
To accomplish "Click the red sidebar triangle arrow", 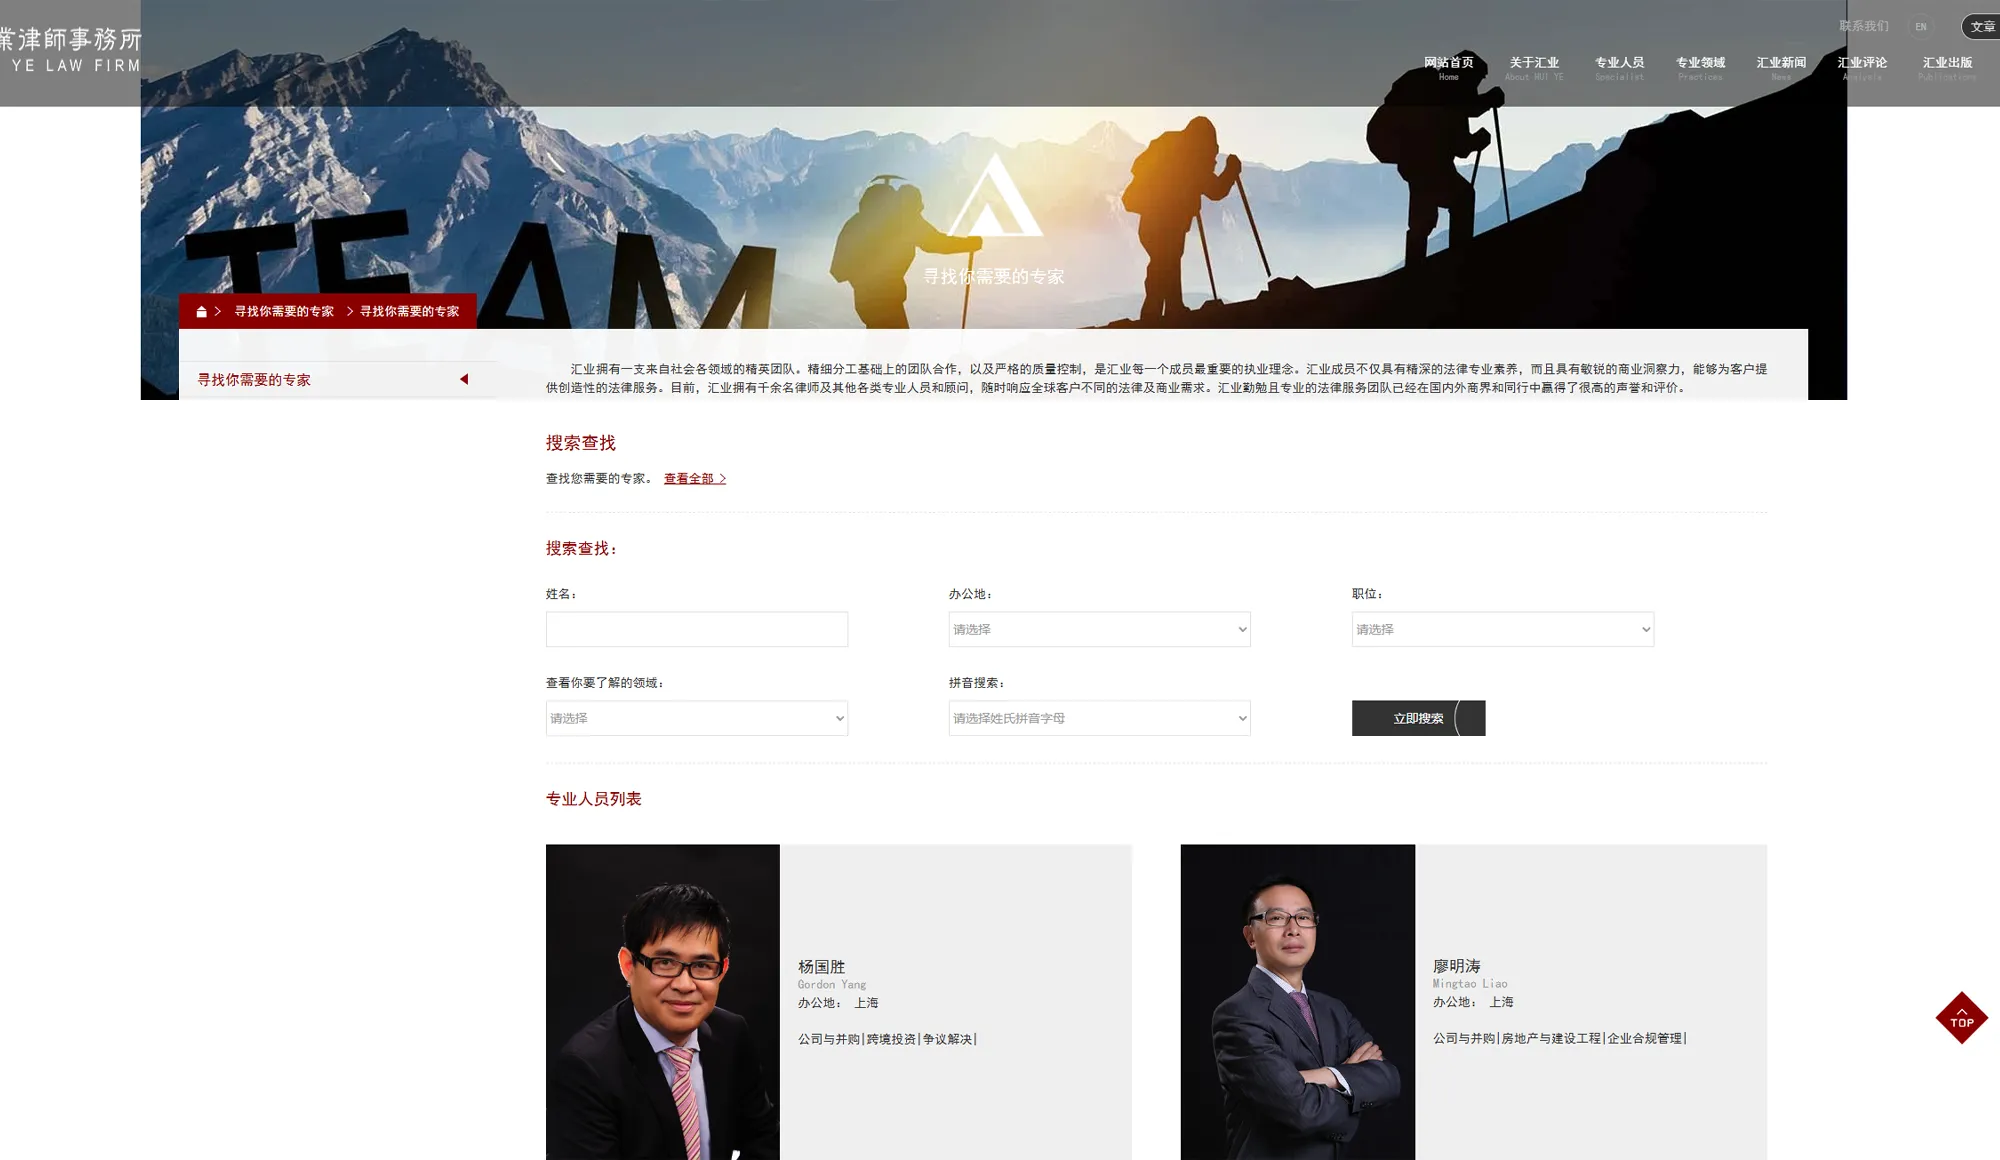I will (x=464, y=379).
